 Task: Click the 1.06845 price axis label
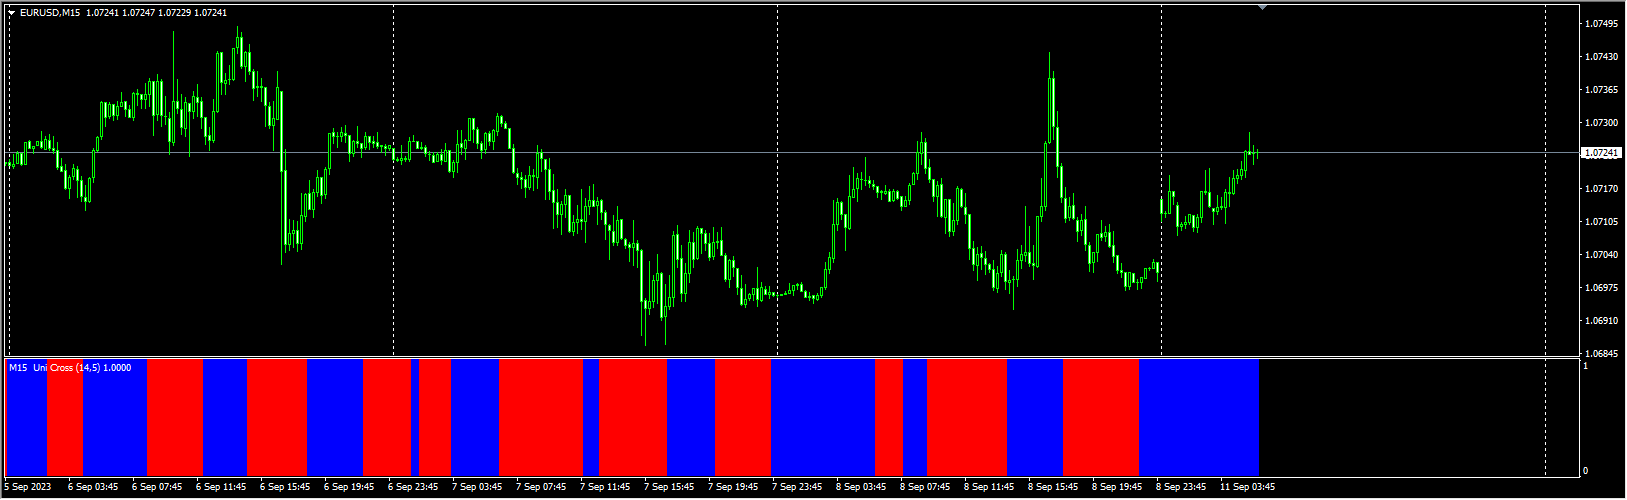1603,354
